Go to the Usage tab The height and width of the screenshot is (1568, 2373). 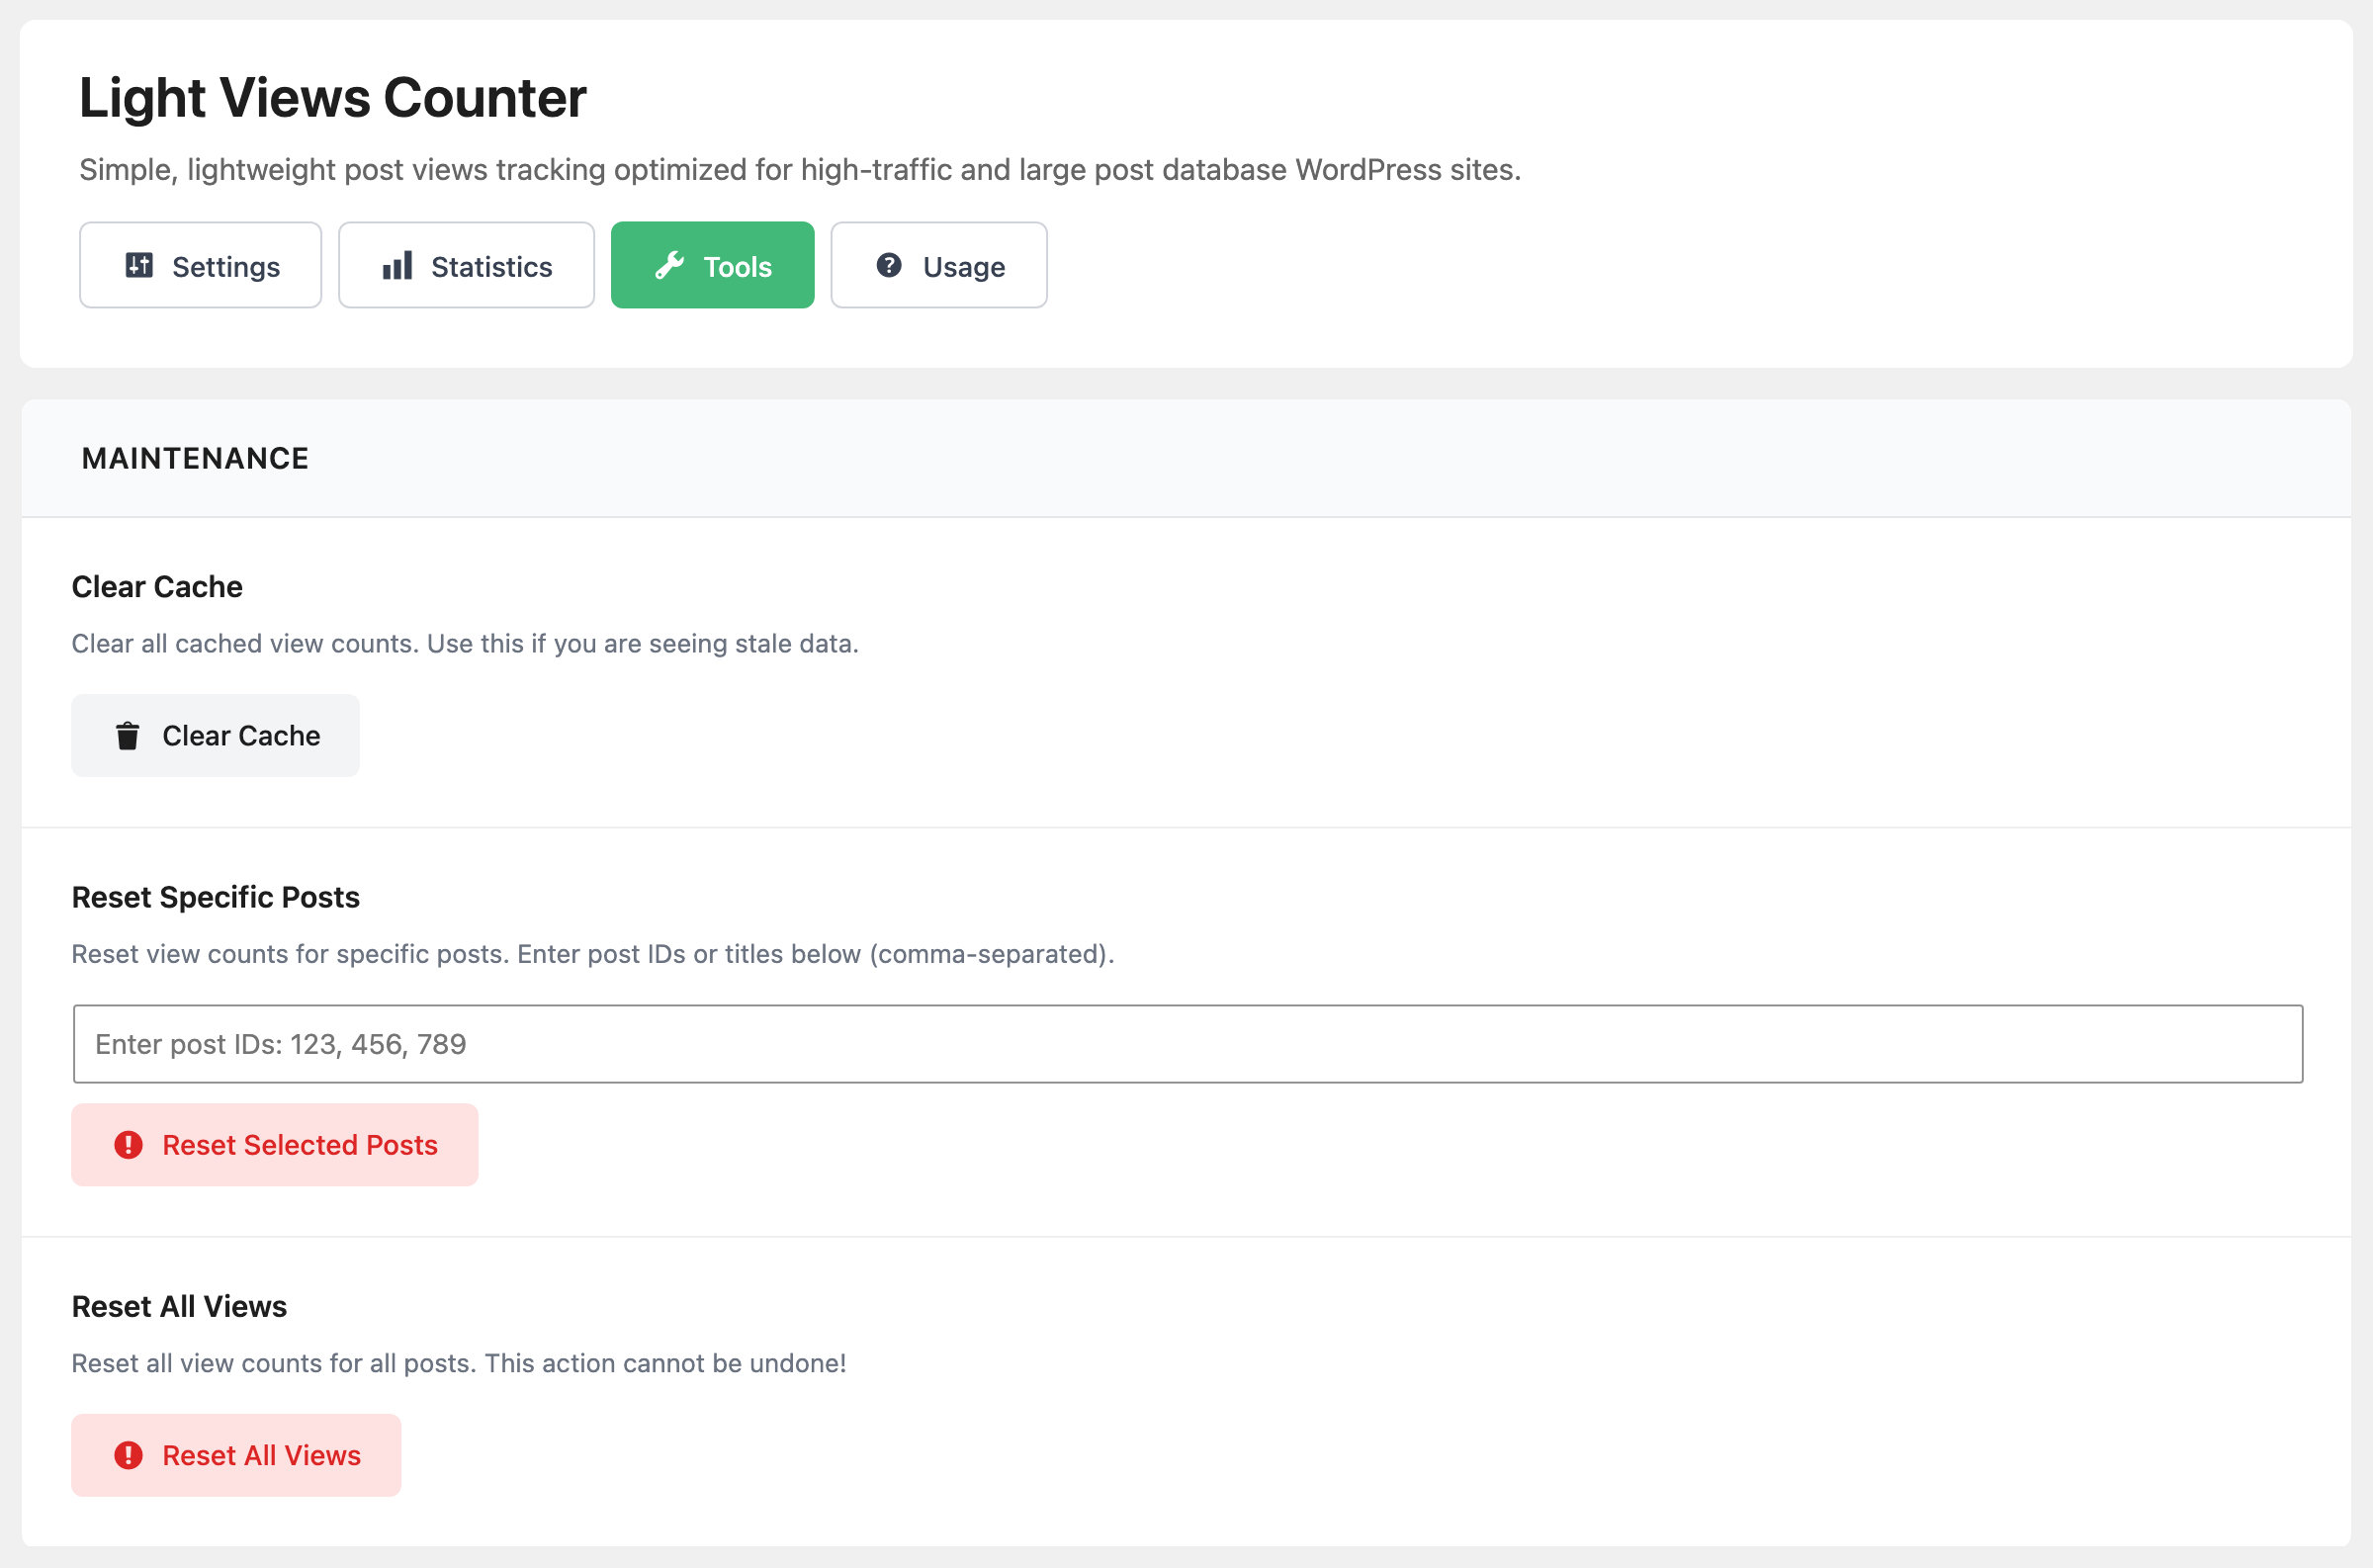click(939, 265)
